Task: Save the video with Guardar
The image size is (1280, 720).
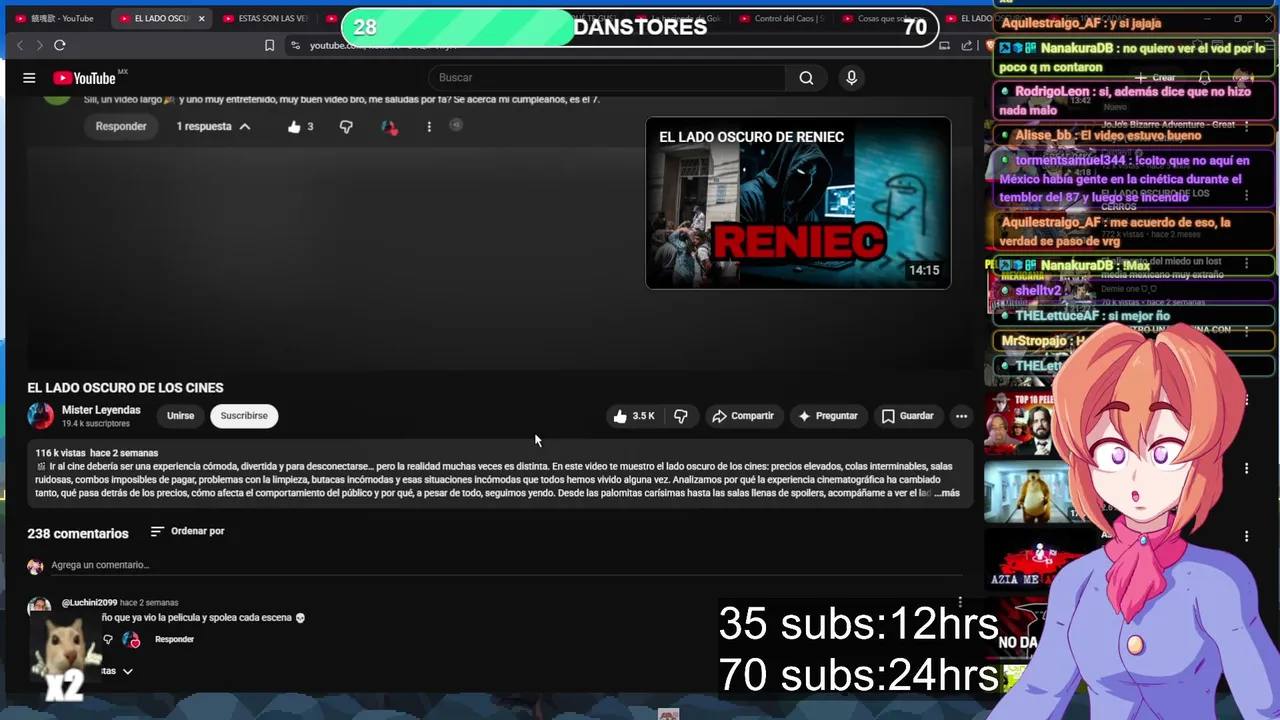Action: click(x=908, y=416)
